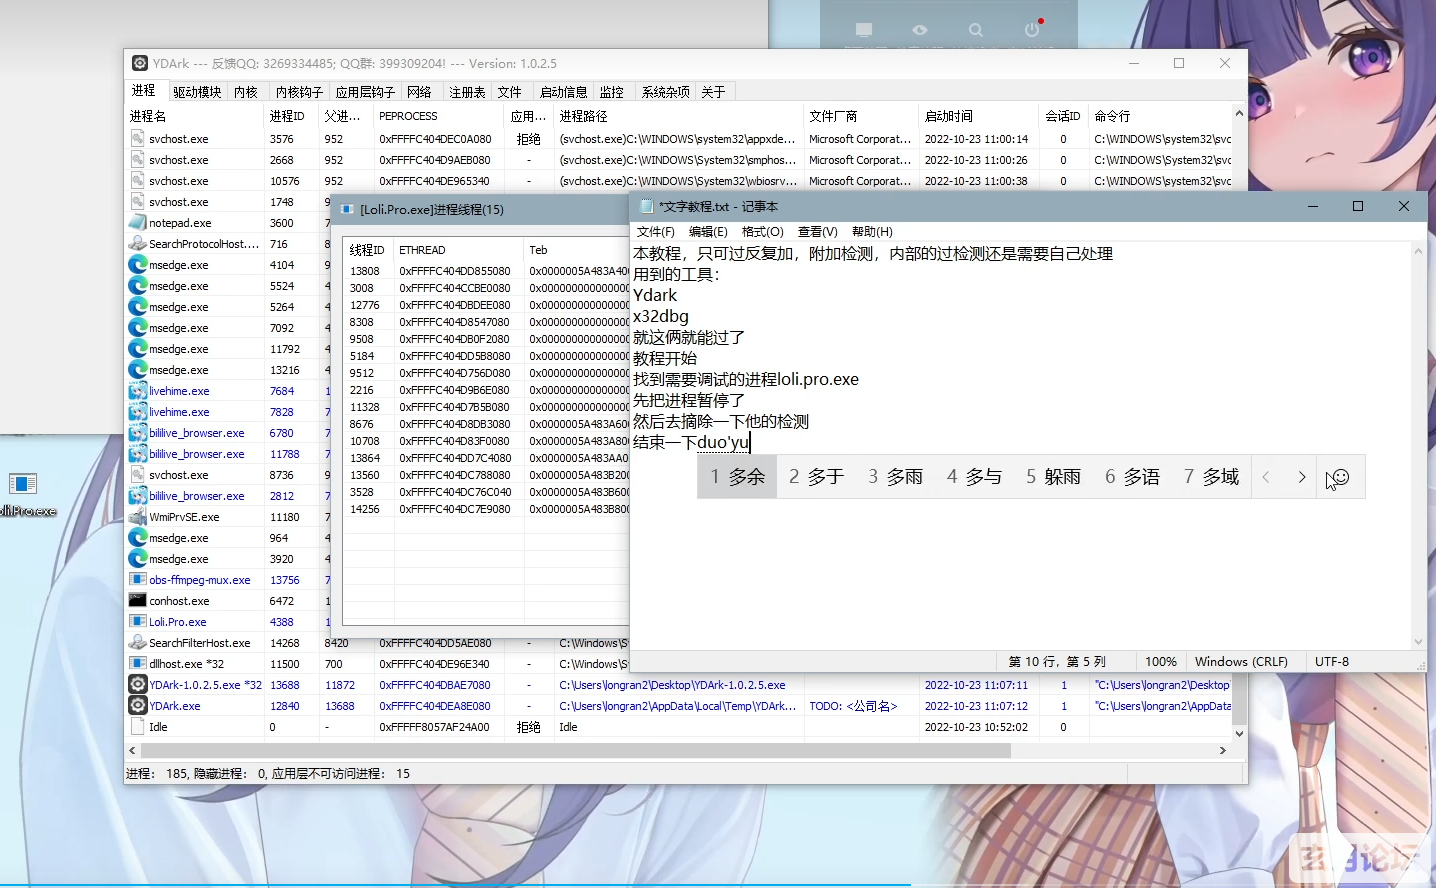Place cursor in Notepad line x32dbg
1436x888 pixels.
pos(661,316)
